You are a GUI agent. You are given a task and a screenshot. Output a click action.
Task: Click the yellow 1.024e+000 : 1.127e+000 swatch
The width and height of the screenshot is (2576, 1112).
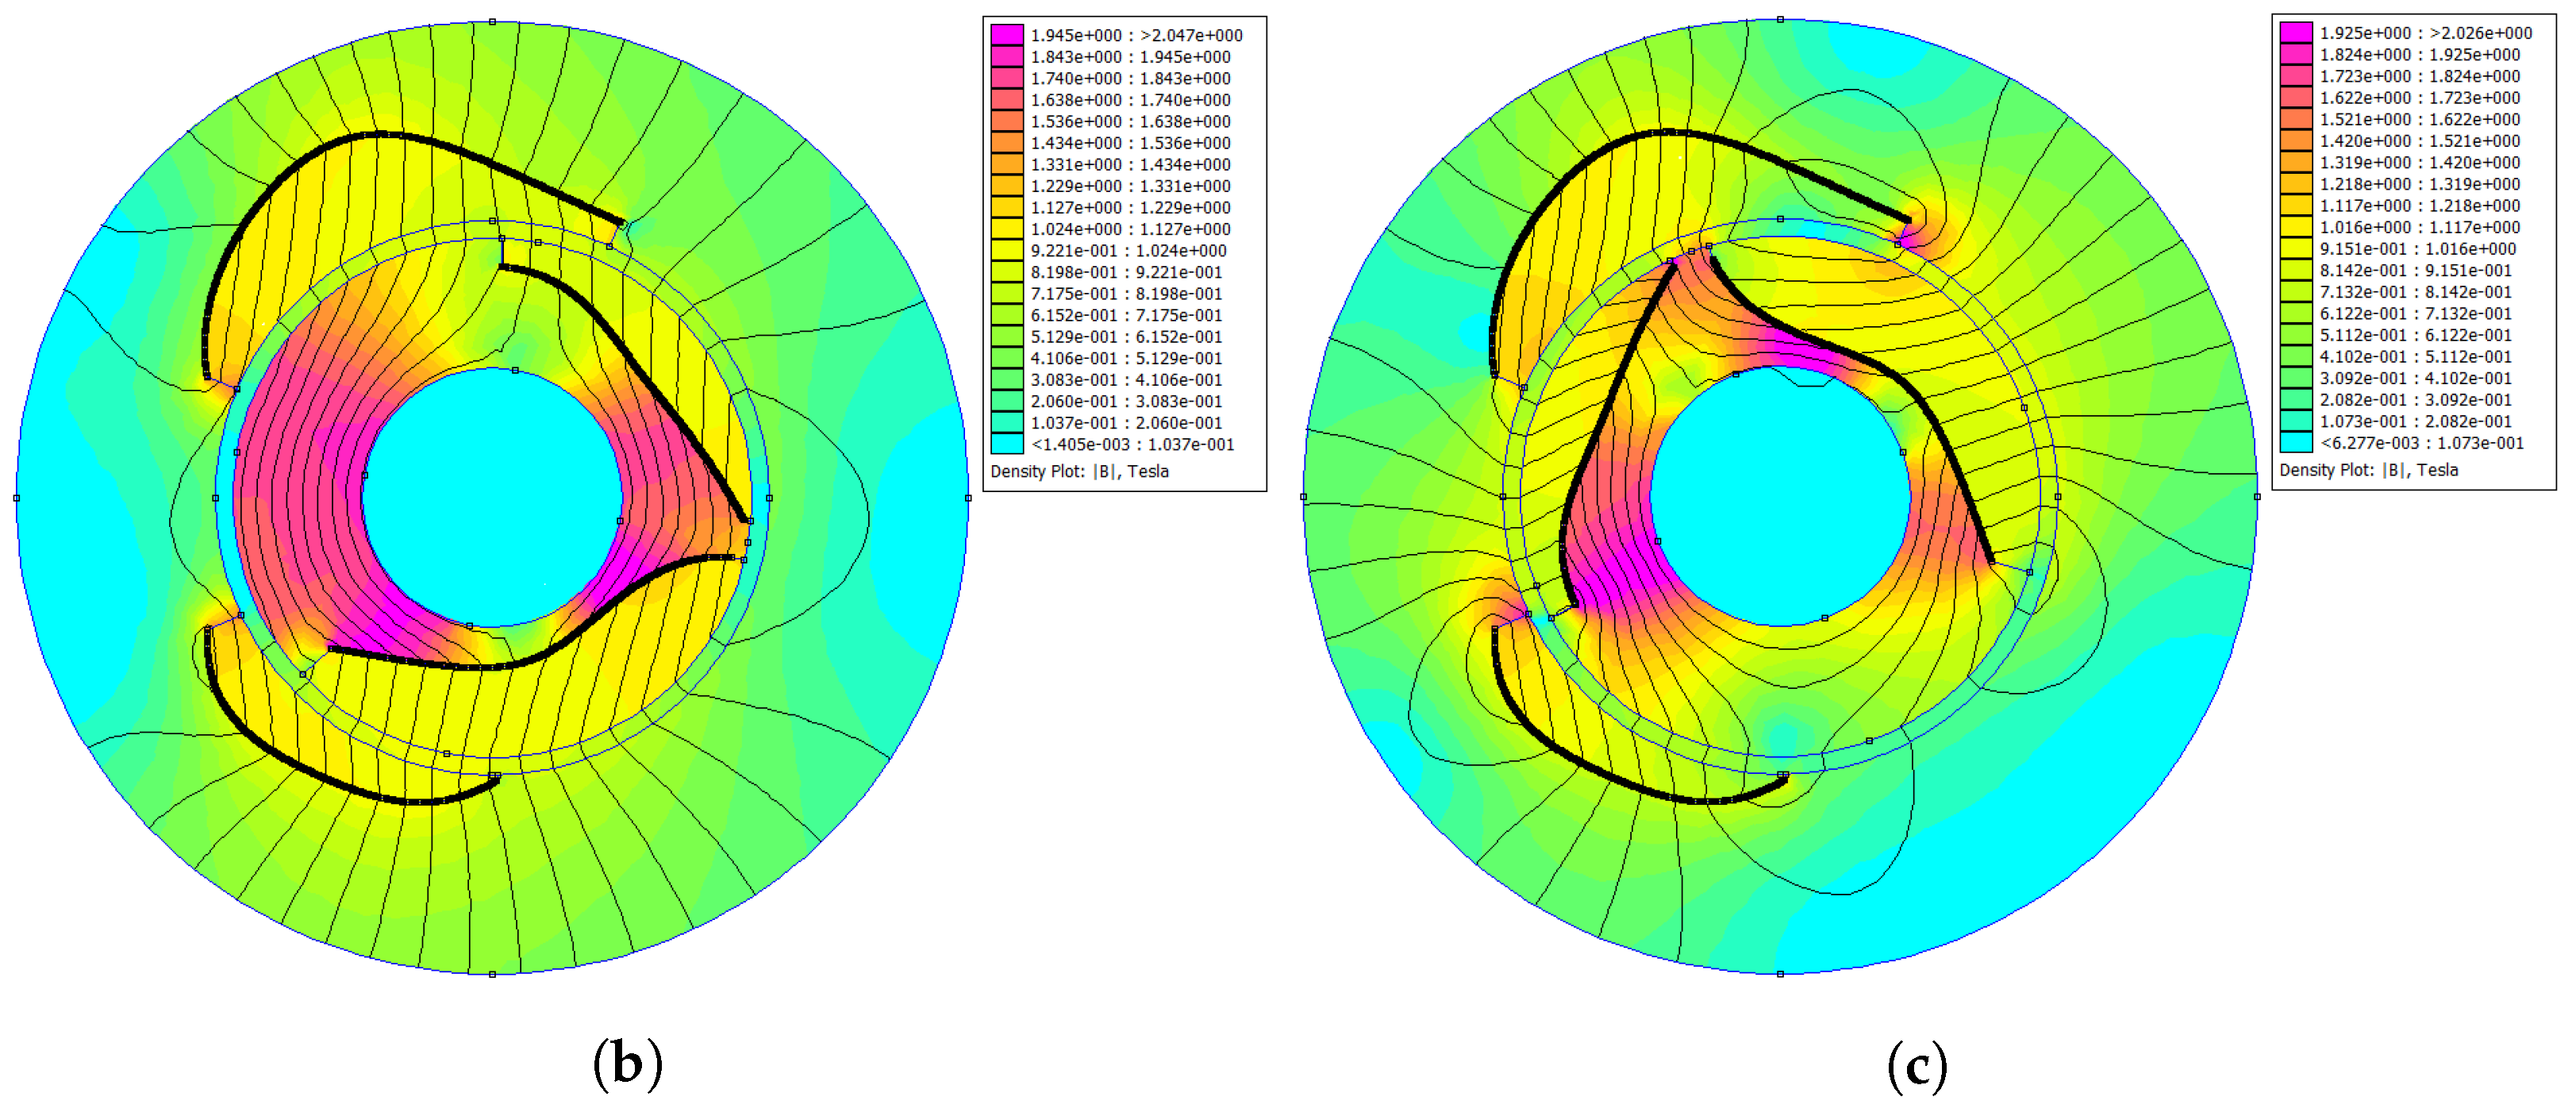coord(1007,229)
